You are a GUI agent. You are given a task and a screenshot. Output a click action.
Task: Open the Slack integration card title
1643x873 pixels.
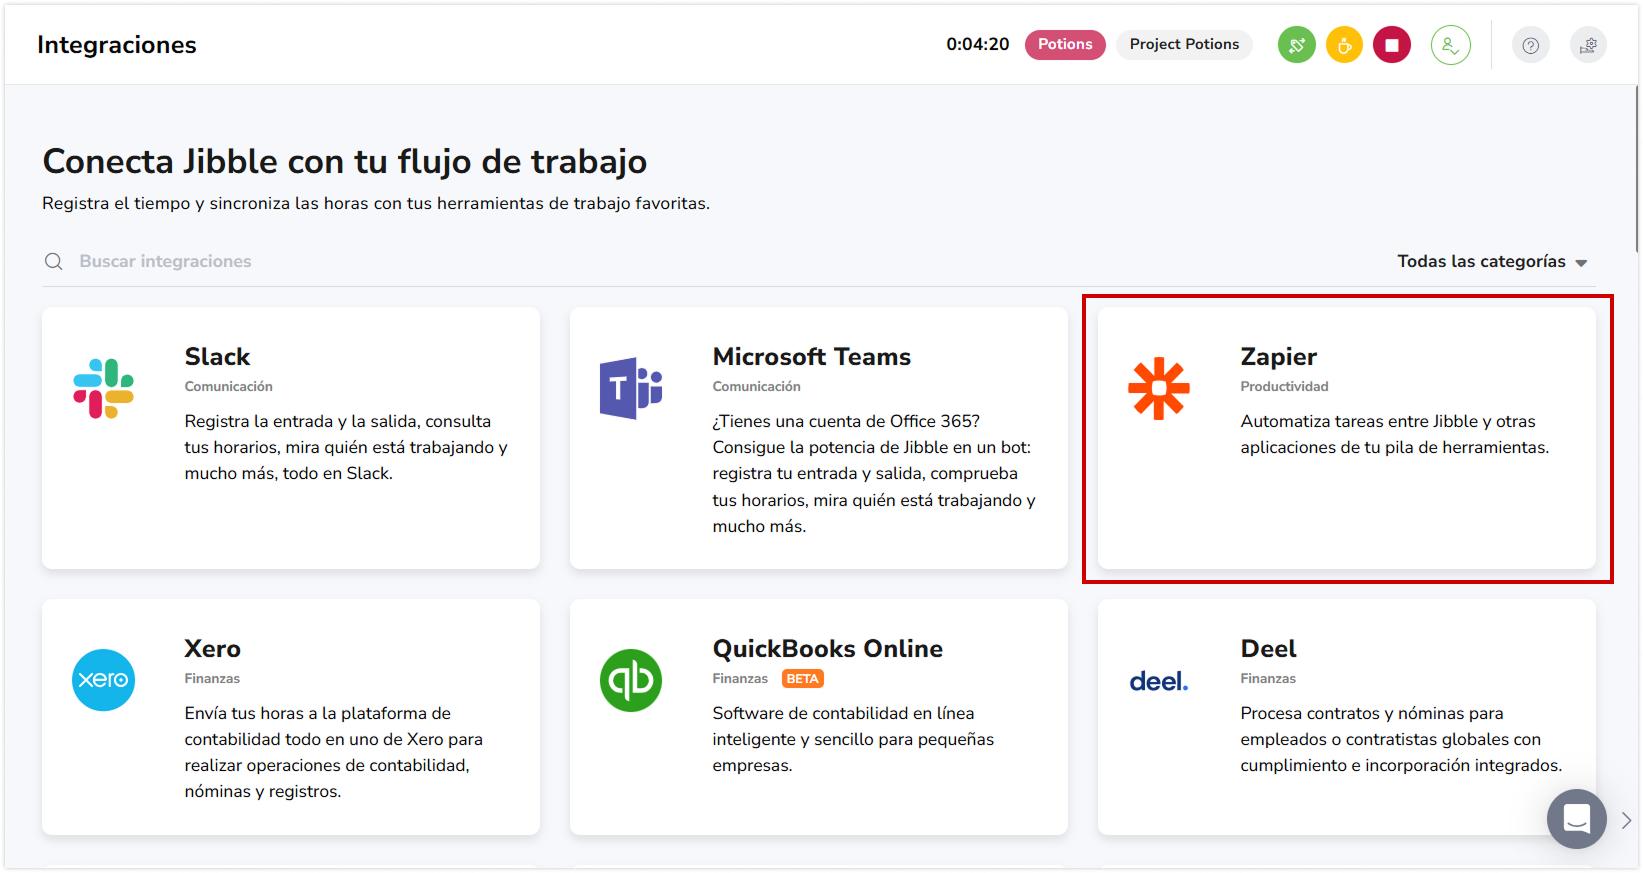[x=217, y=357]
